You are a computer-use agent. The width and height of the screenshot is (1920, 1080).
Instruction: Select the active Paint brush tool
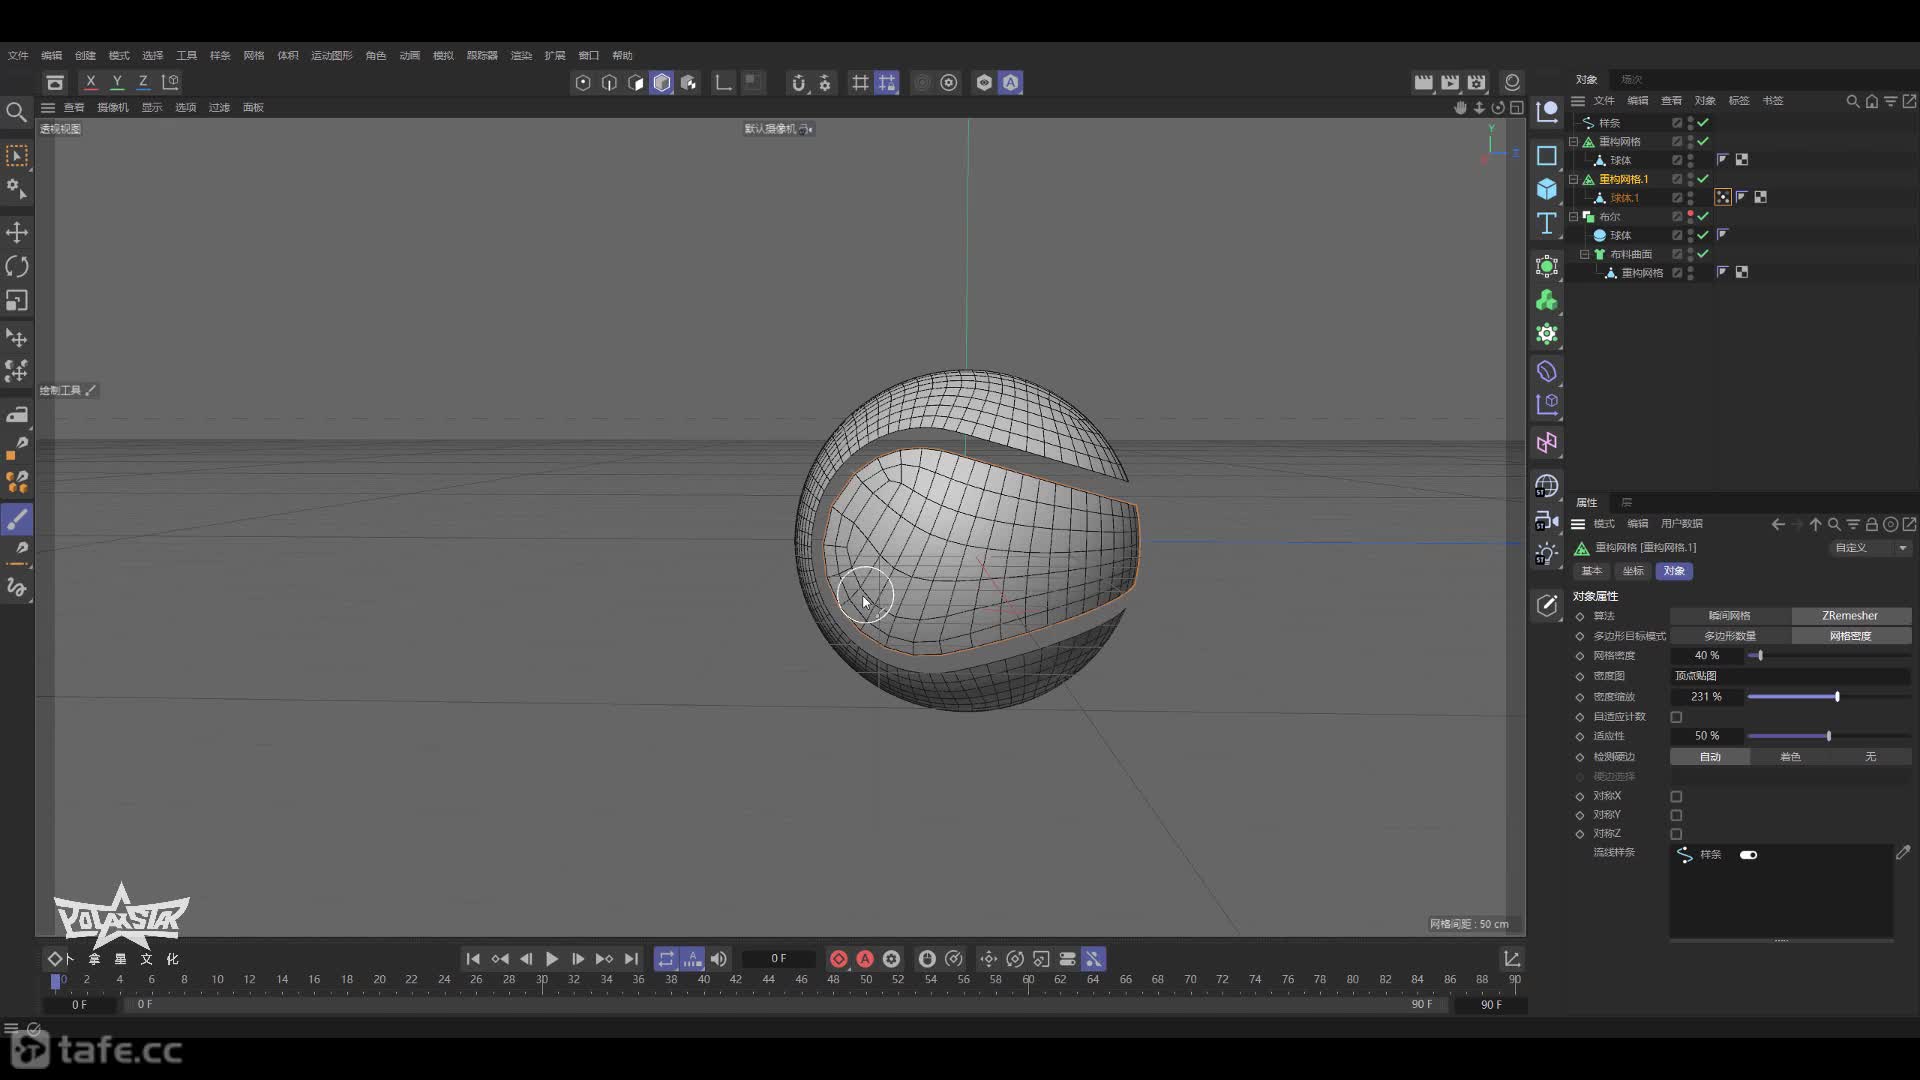click(x=17, y=519)
